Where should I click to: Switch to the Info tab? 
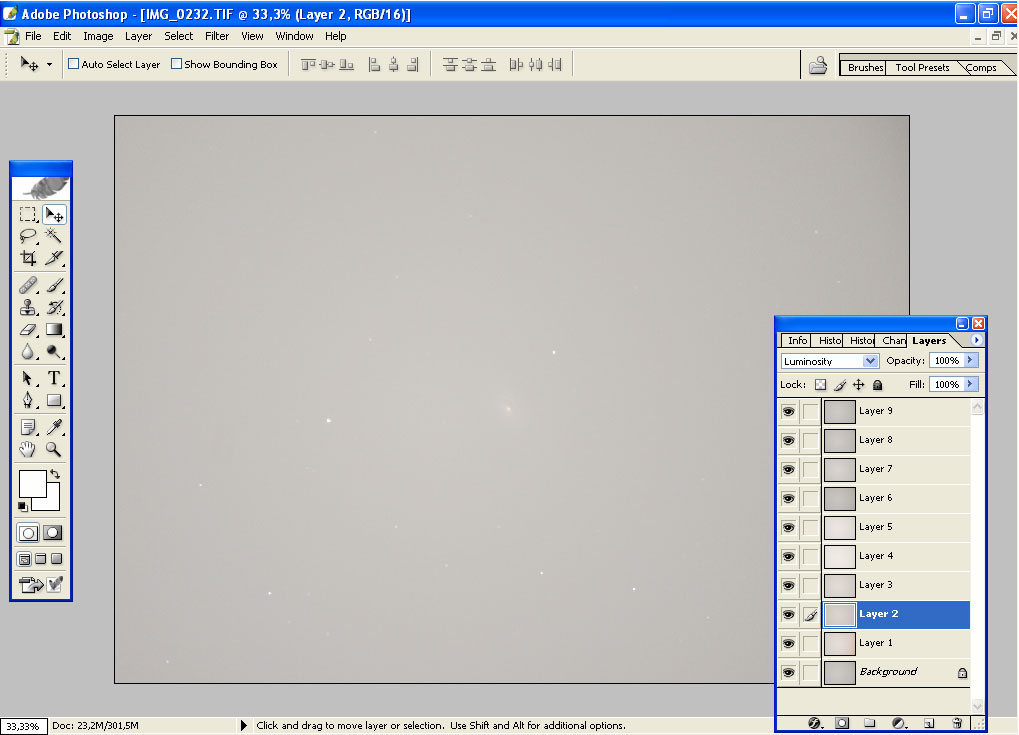pyautogui.click(x=797, y=341)
